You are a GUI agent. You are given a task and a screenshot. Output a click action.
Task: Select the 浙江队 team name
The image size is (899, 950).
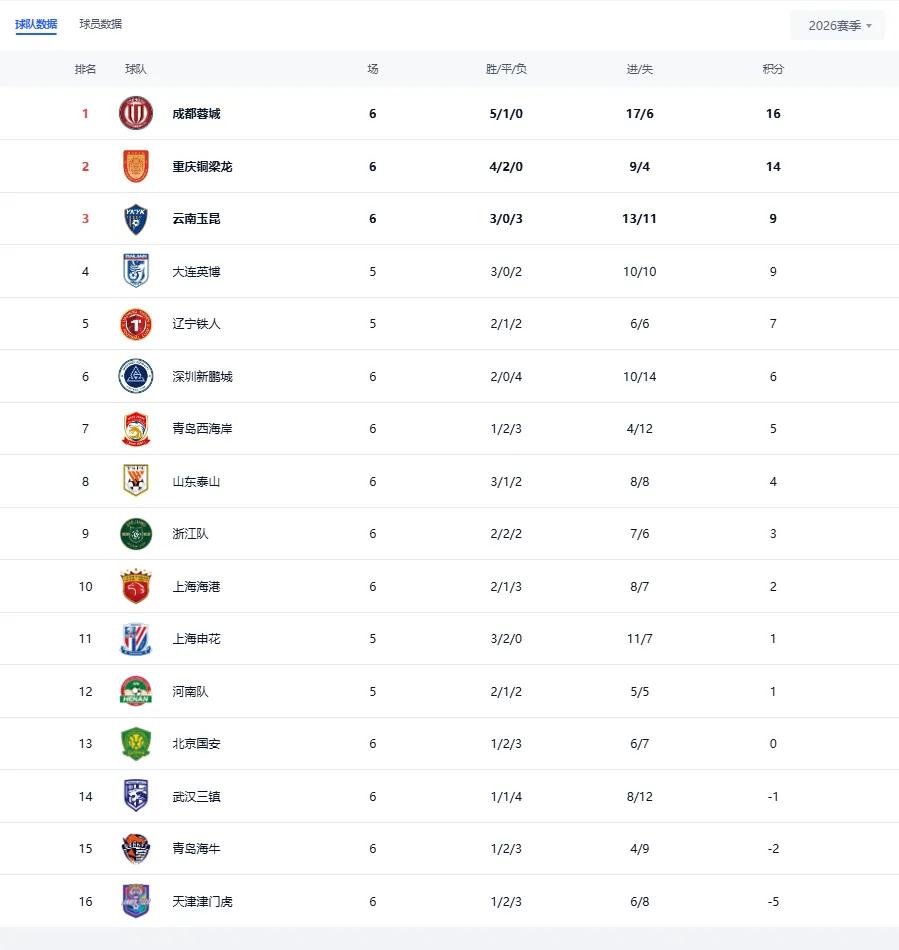click(190, 534)
